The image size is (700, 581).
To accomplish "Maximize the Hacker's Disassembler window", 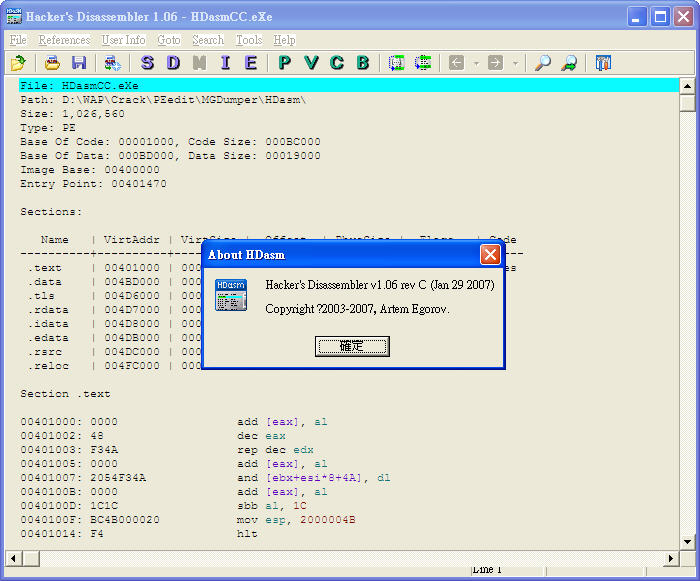I will coord(660,17).
